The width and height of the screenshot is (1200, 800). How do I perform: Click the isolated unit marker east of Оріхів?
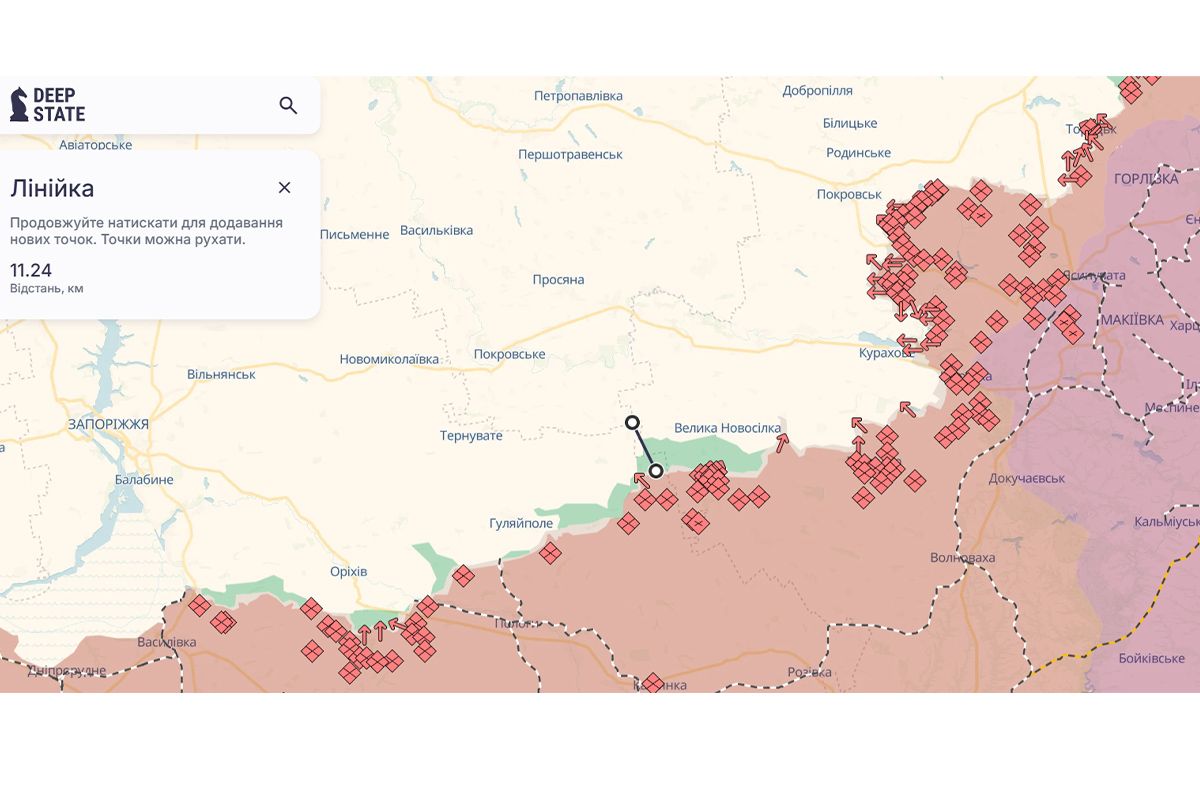coord(463,575)
